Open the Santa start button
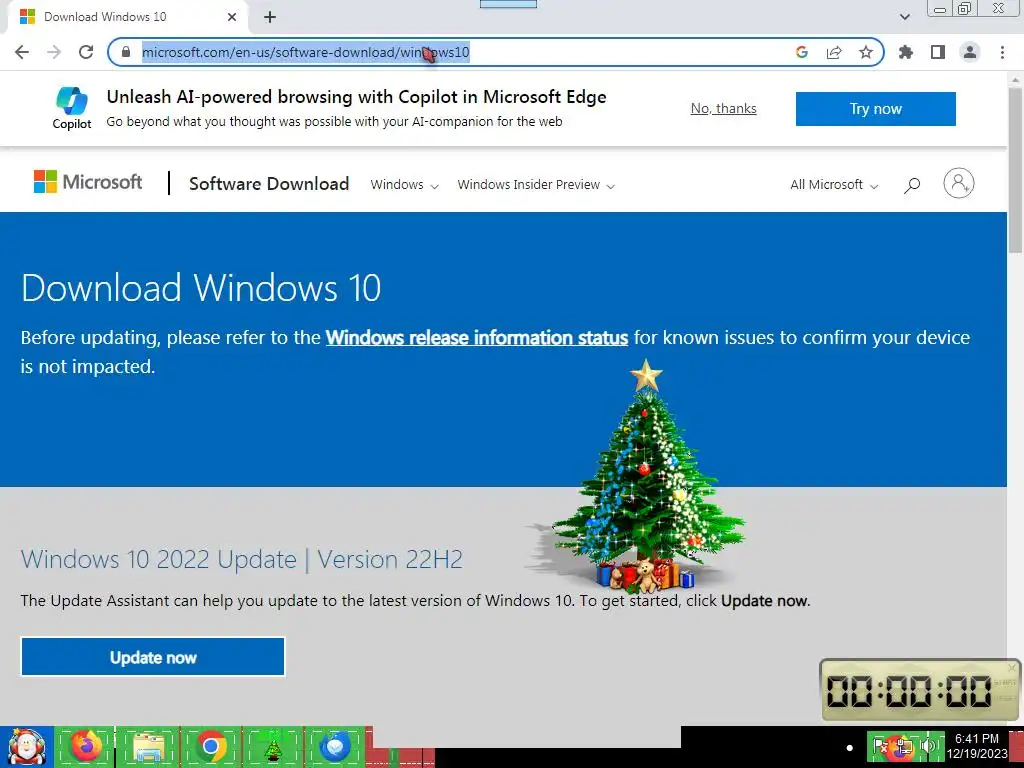The height and width of the screenshot is (768, 1024). pyautogui.click(x=27, y=746)
